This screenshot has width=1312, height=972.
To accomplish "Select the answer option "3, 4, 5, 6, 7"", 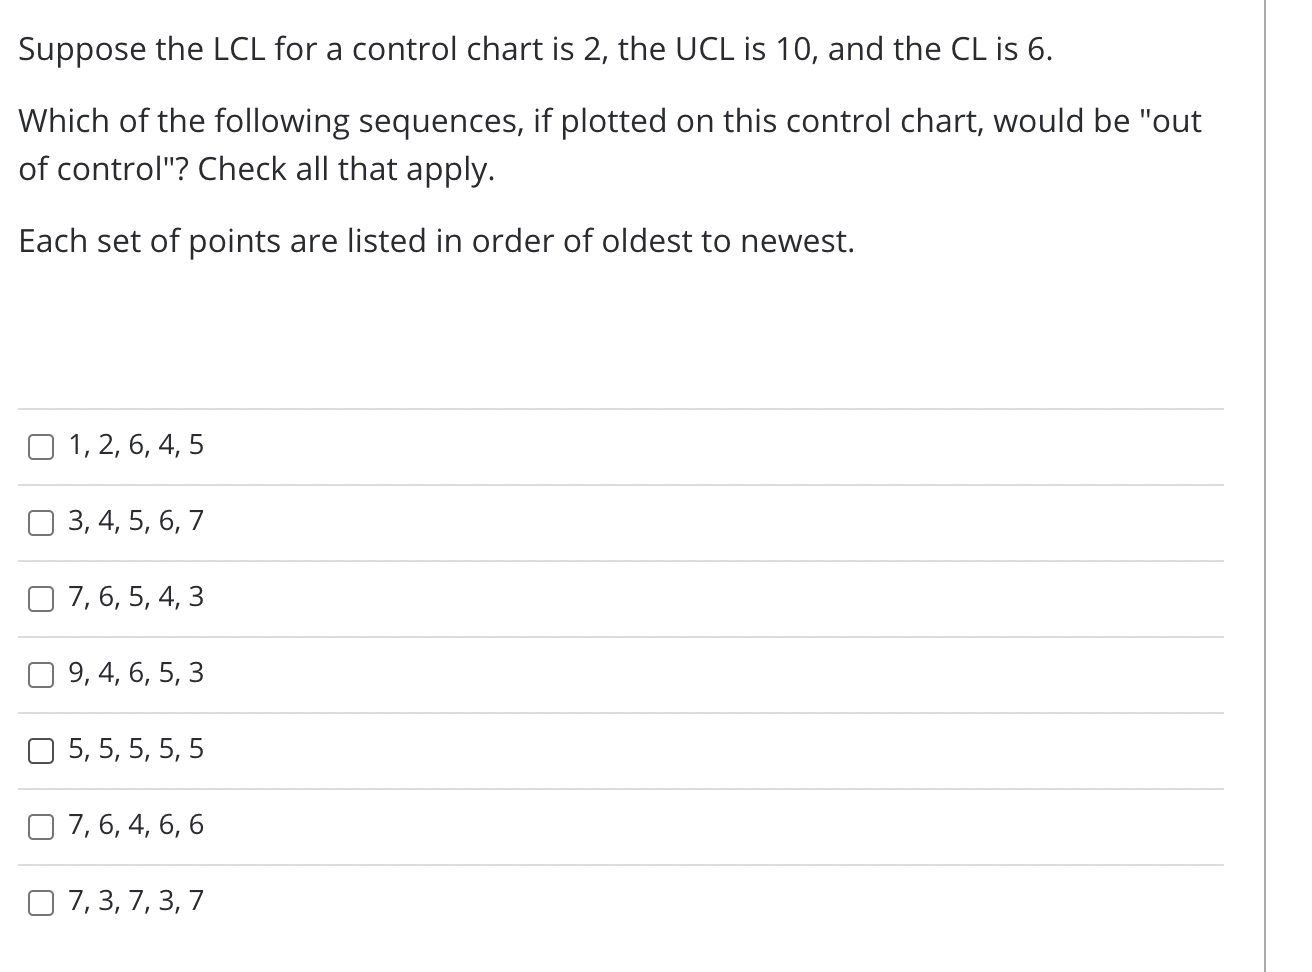I will click(135, 521).
